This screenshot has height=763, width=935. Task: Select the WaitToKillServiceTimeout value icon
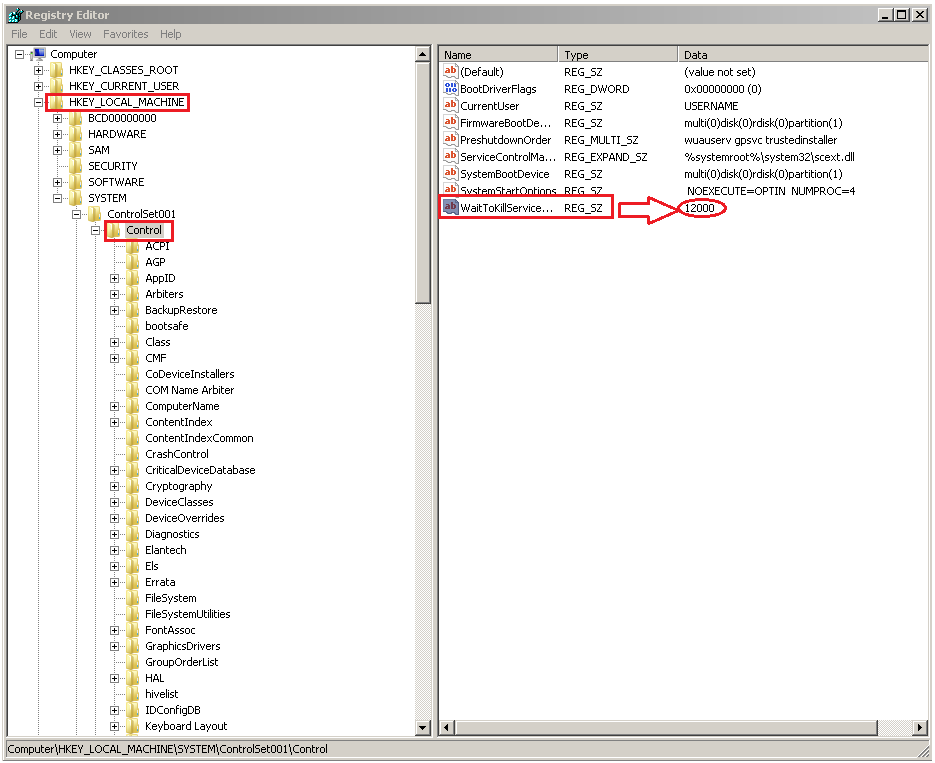point(450,207)
